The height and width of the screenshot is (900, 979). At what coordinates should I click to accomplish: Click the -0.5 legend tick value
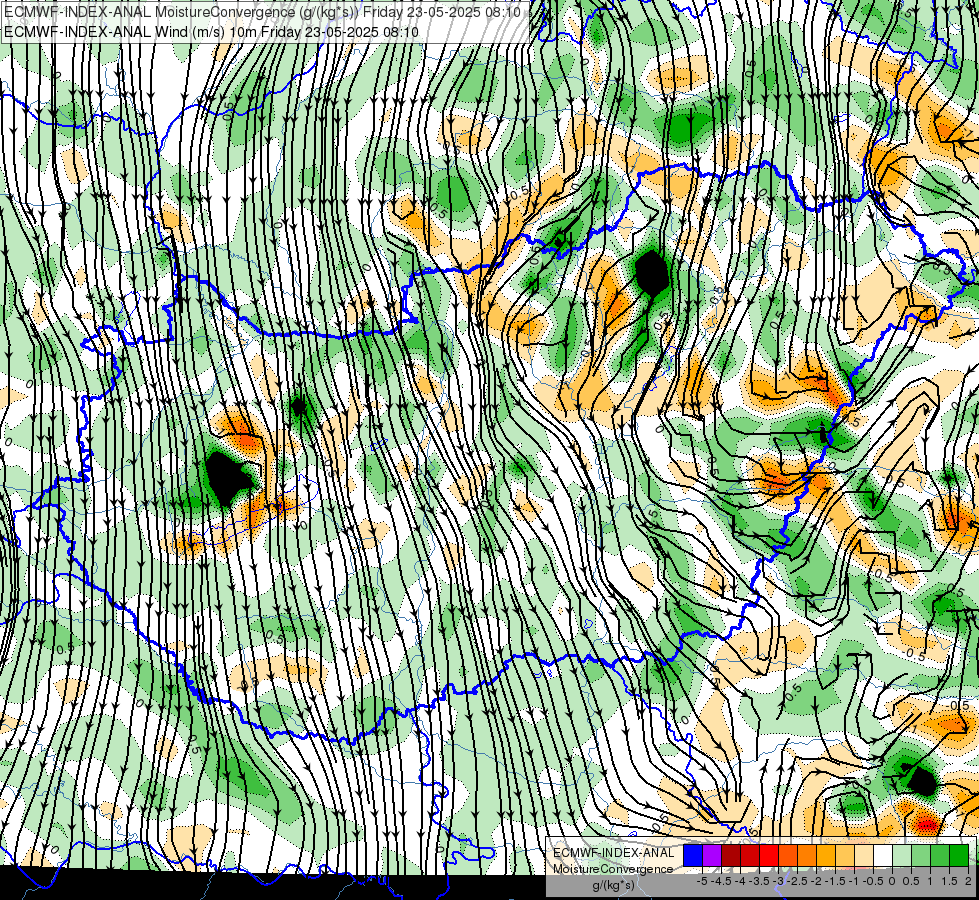point(873,881)
